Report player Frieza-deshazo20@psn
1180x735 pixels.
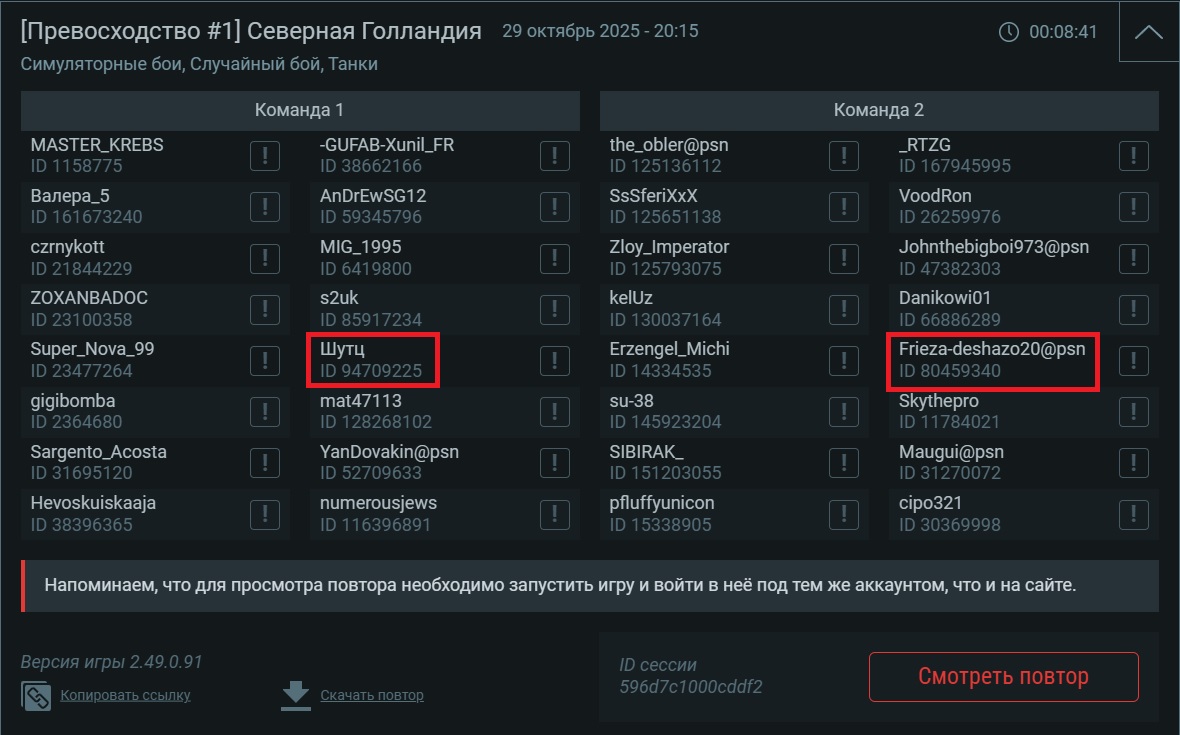[1133, 360]
